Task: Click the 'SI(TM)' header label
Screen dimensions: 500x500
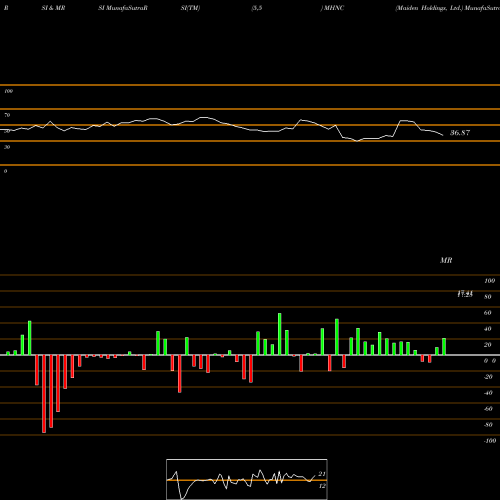Action: pos(190,8)
